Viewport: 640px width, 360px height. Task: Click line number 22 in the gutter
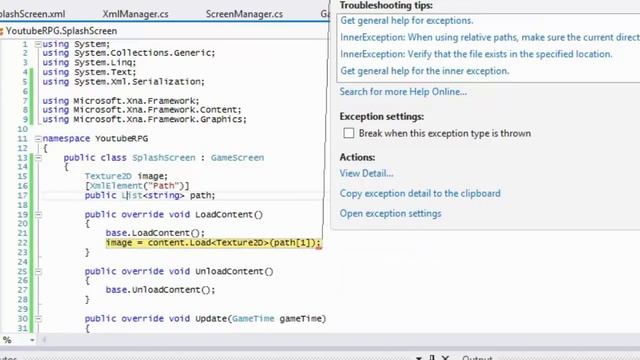pyautogui.click(x=22, y=242)
